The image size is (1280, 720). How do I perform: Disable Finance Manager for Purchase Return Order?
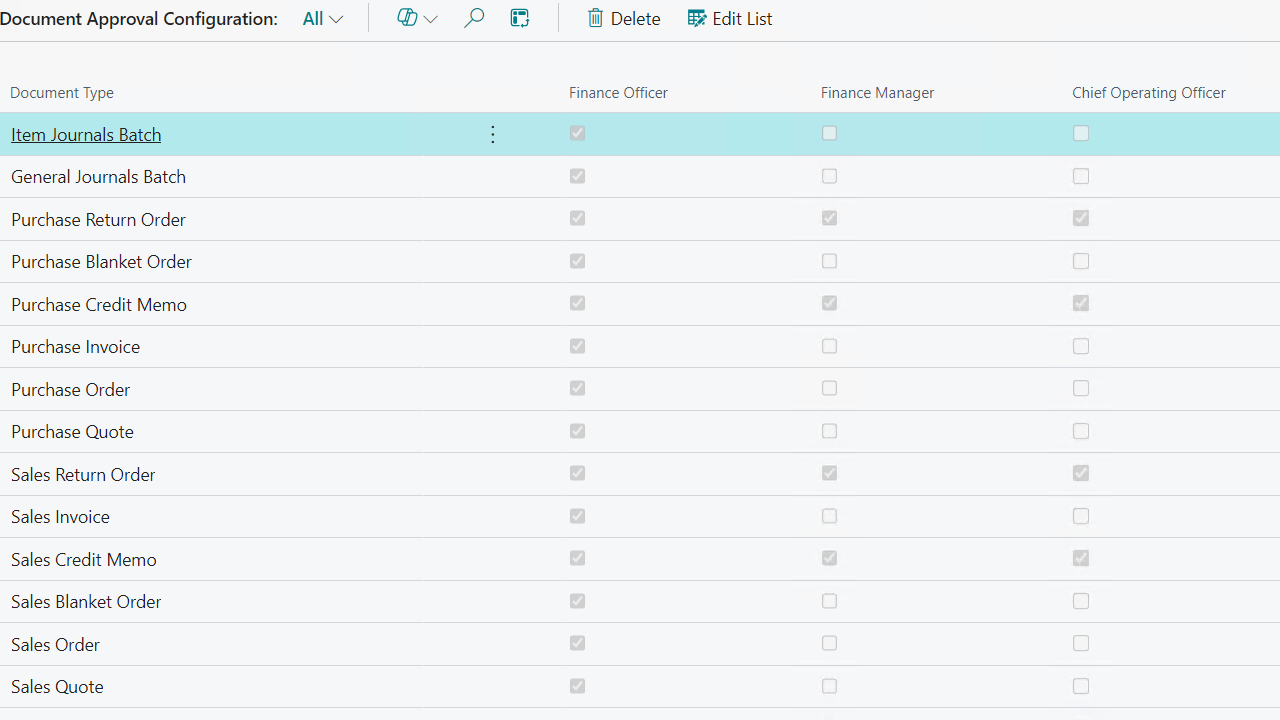coord(829,218)
